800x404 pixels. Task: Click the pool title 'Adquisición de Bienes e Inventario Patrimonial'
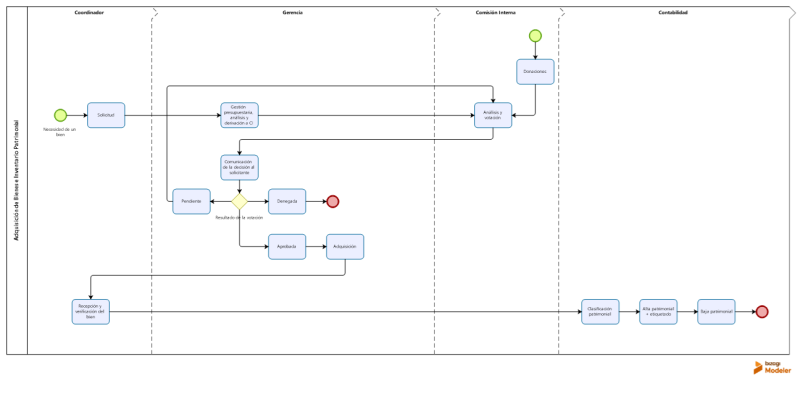pos(17,181)
